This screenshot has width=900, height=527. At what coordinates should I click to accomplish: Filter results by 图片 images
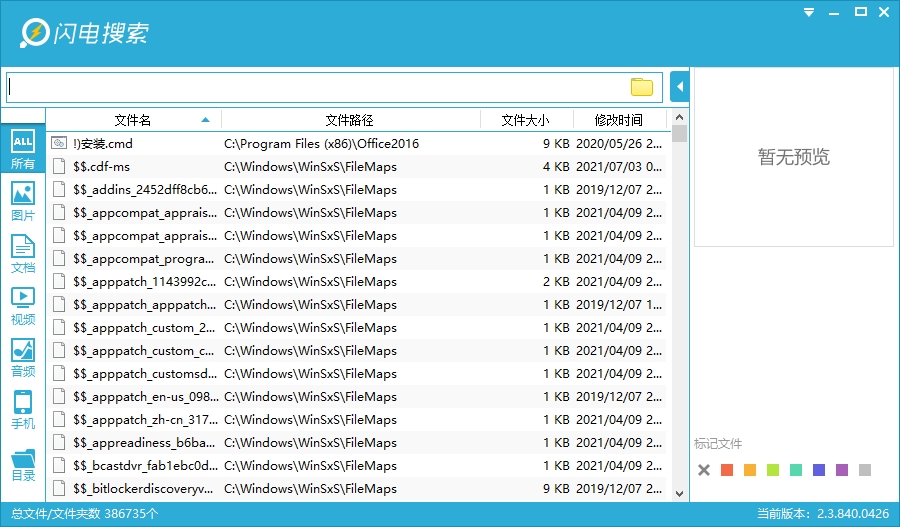(22, 201)
